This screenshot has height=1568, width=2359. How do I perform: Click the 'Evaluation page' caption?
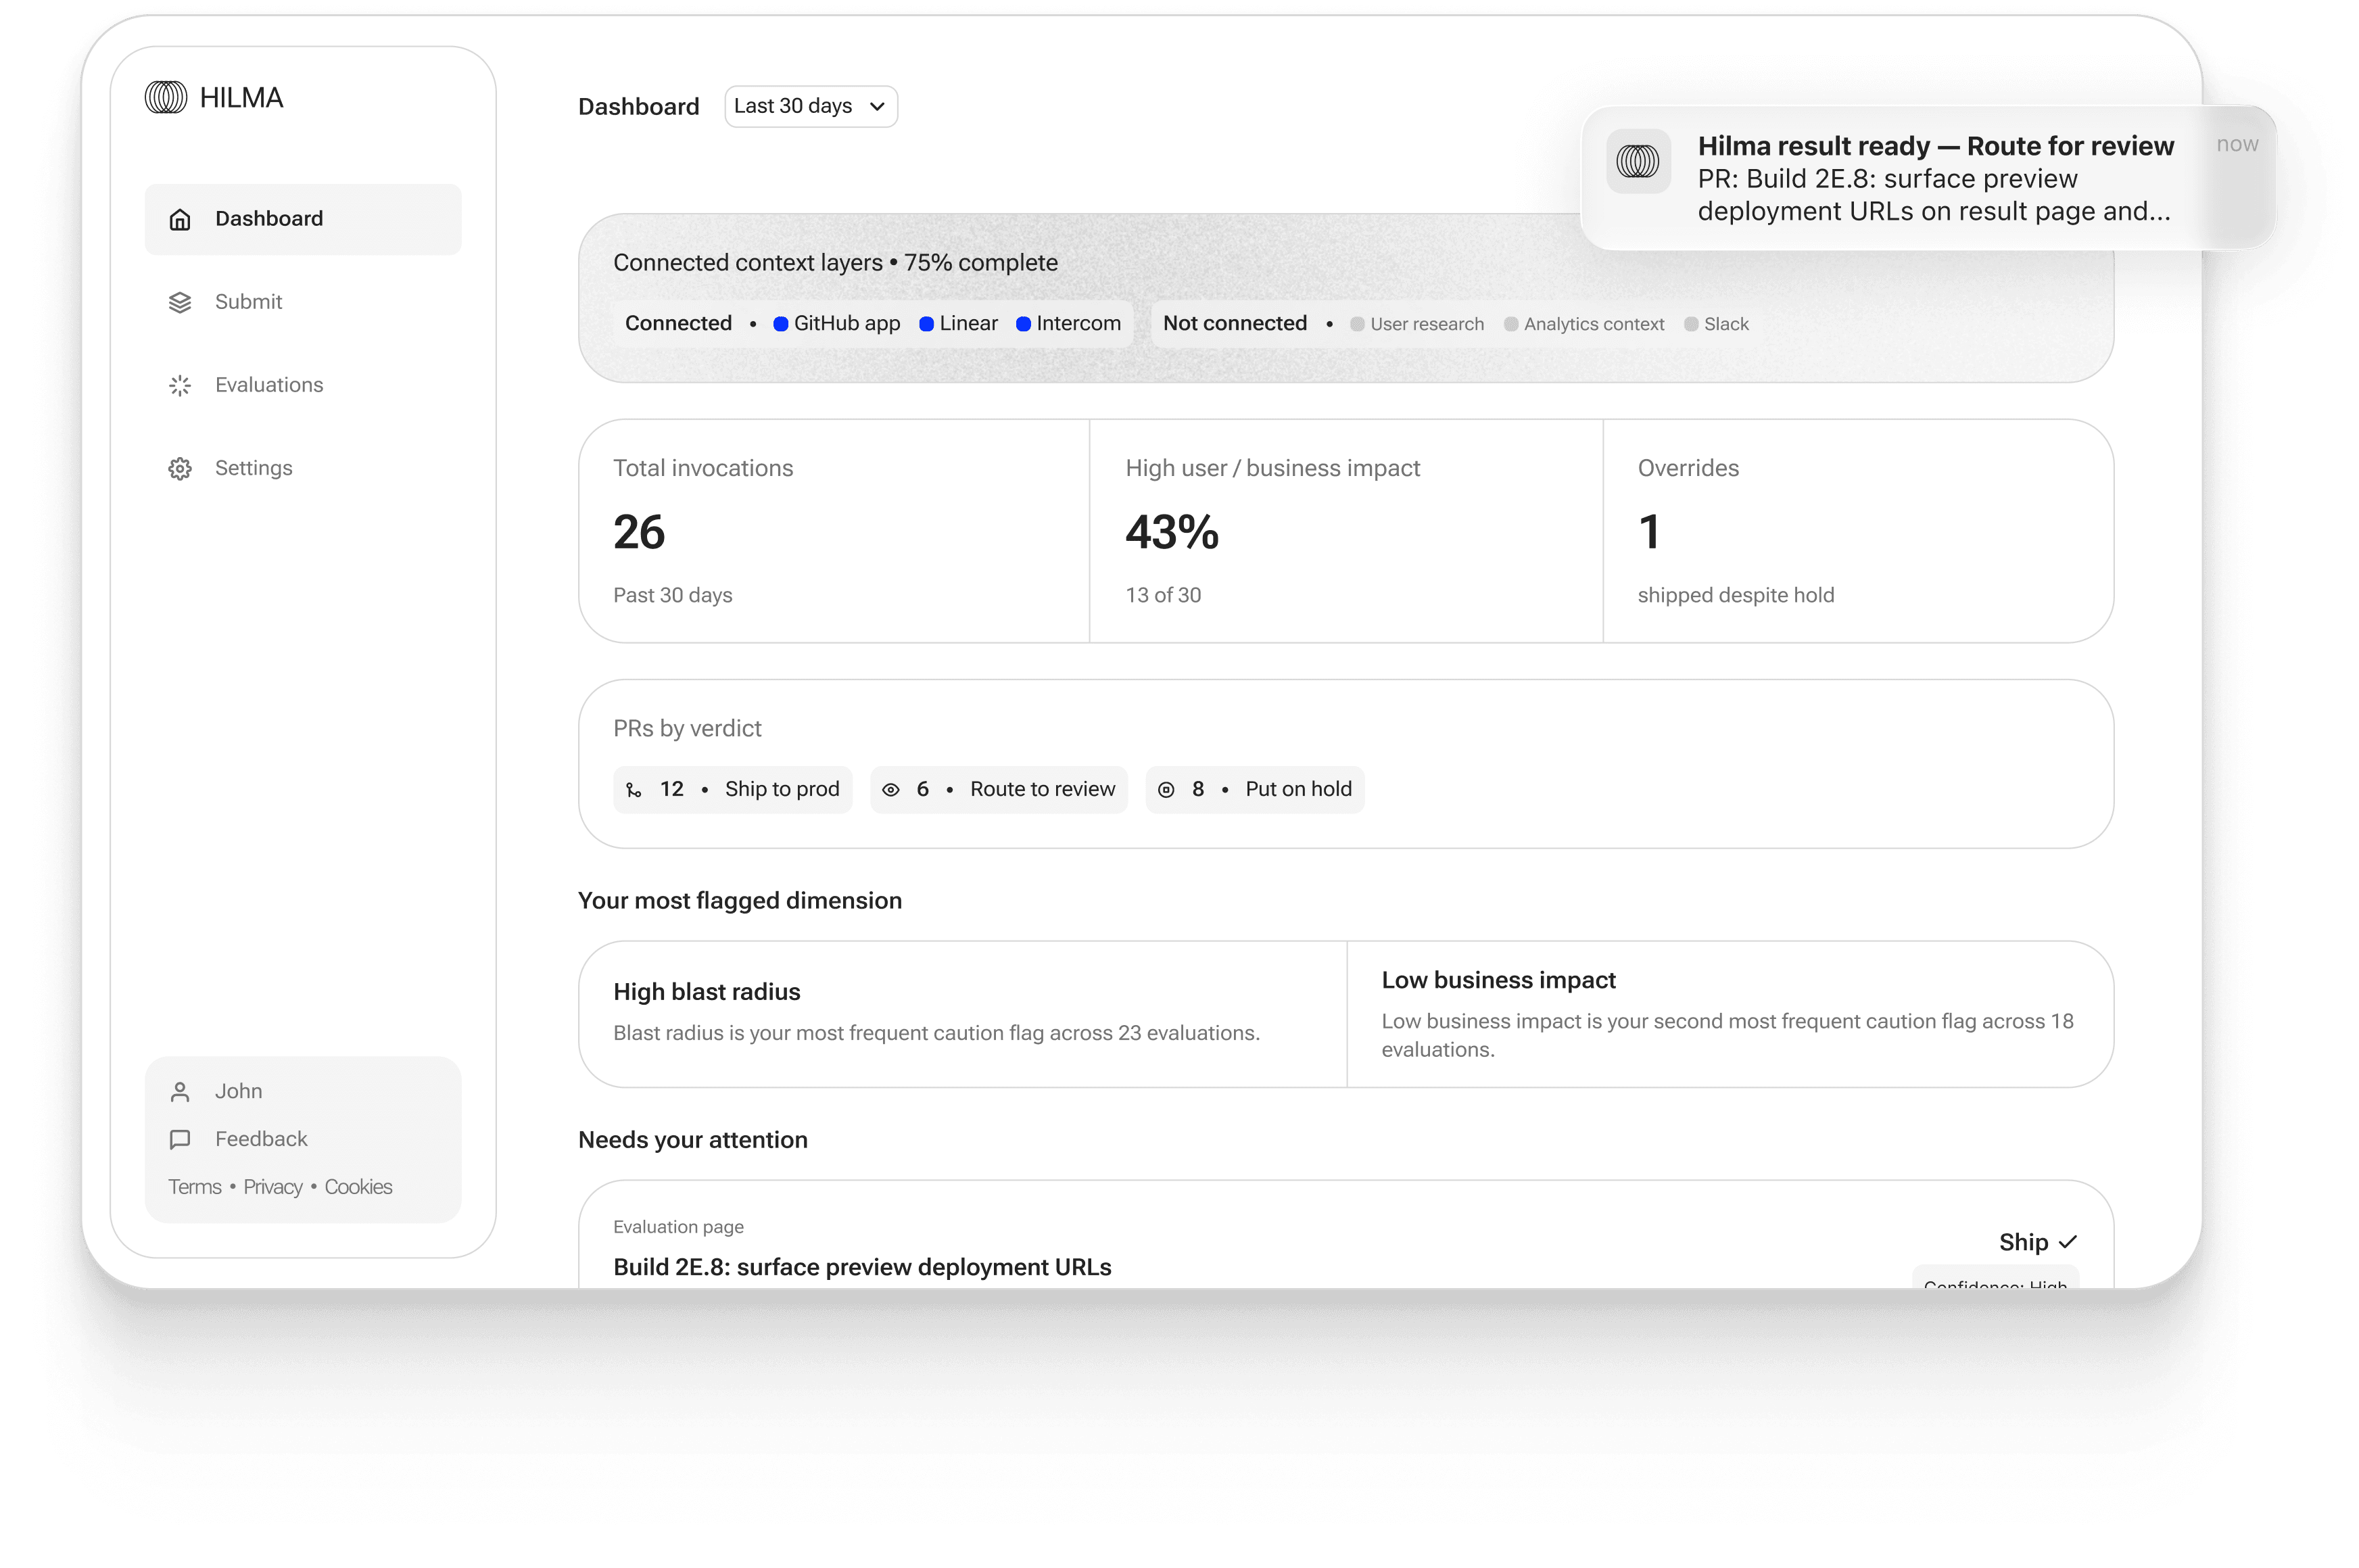tap(678, 1227)
